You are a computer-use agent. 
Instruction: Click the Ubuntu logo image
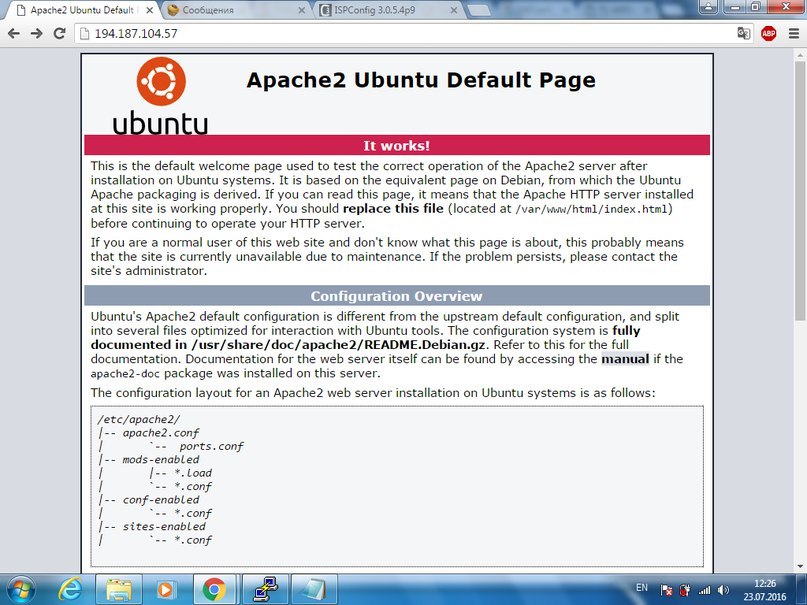click(x=161, y=96)
